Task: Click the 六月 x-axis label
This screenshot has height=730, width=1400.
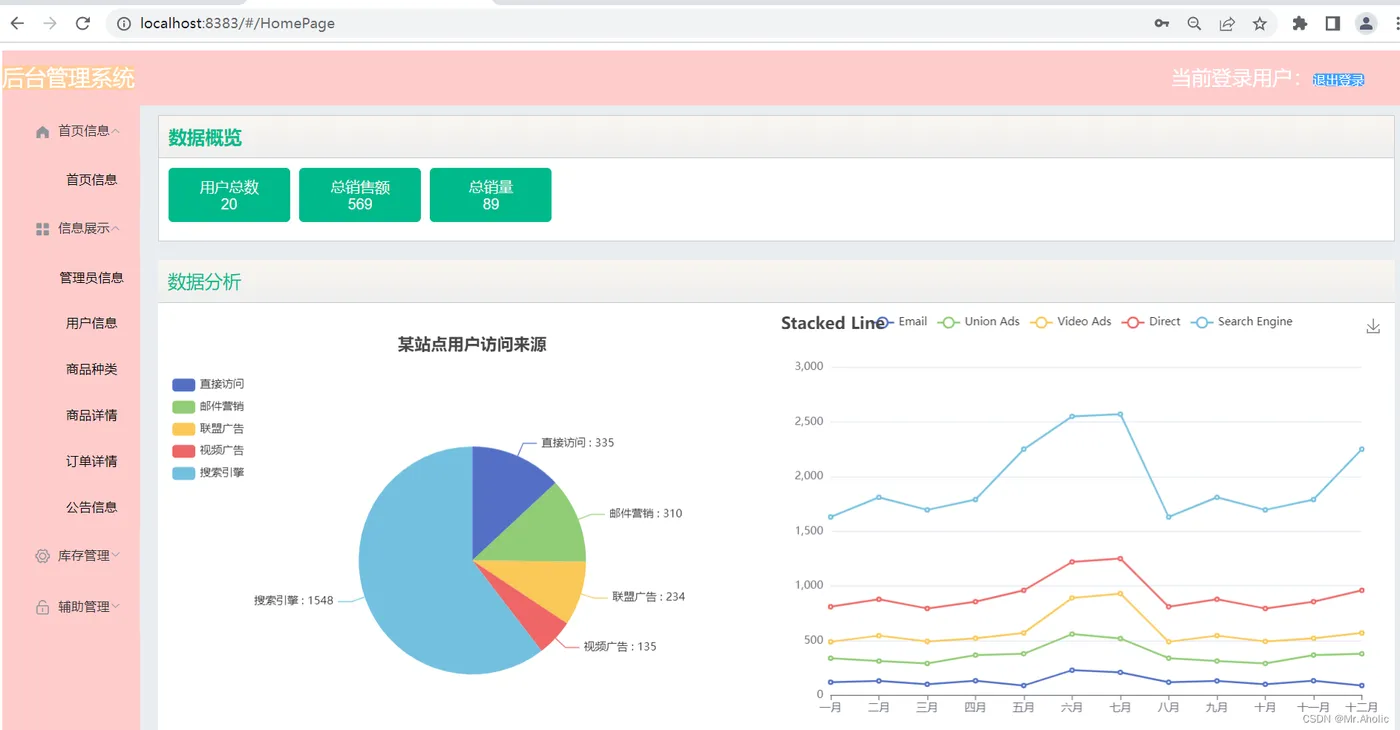Action: (1071, 707)
